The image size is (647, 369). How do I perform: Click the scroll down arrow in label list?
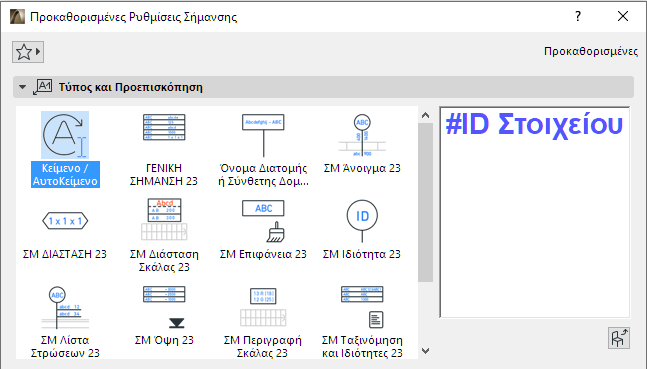point(425,351)
